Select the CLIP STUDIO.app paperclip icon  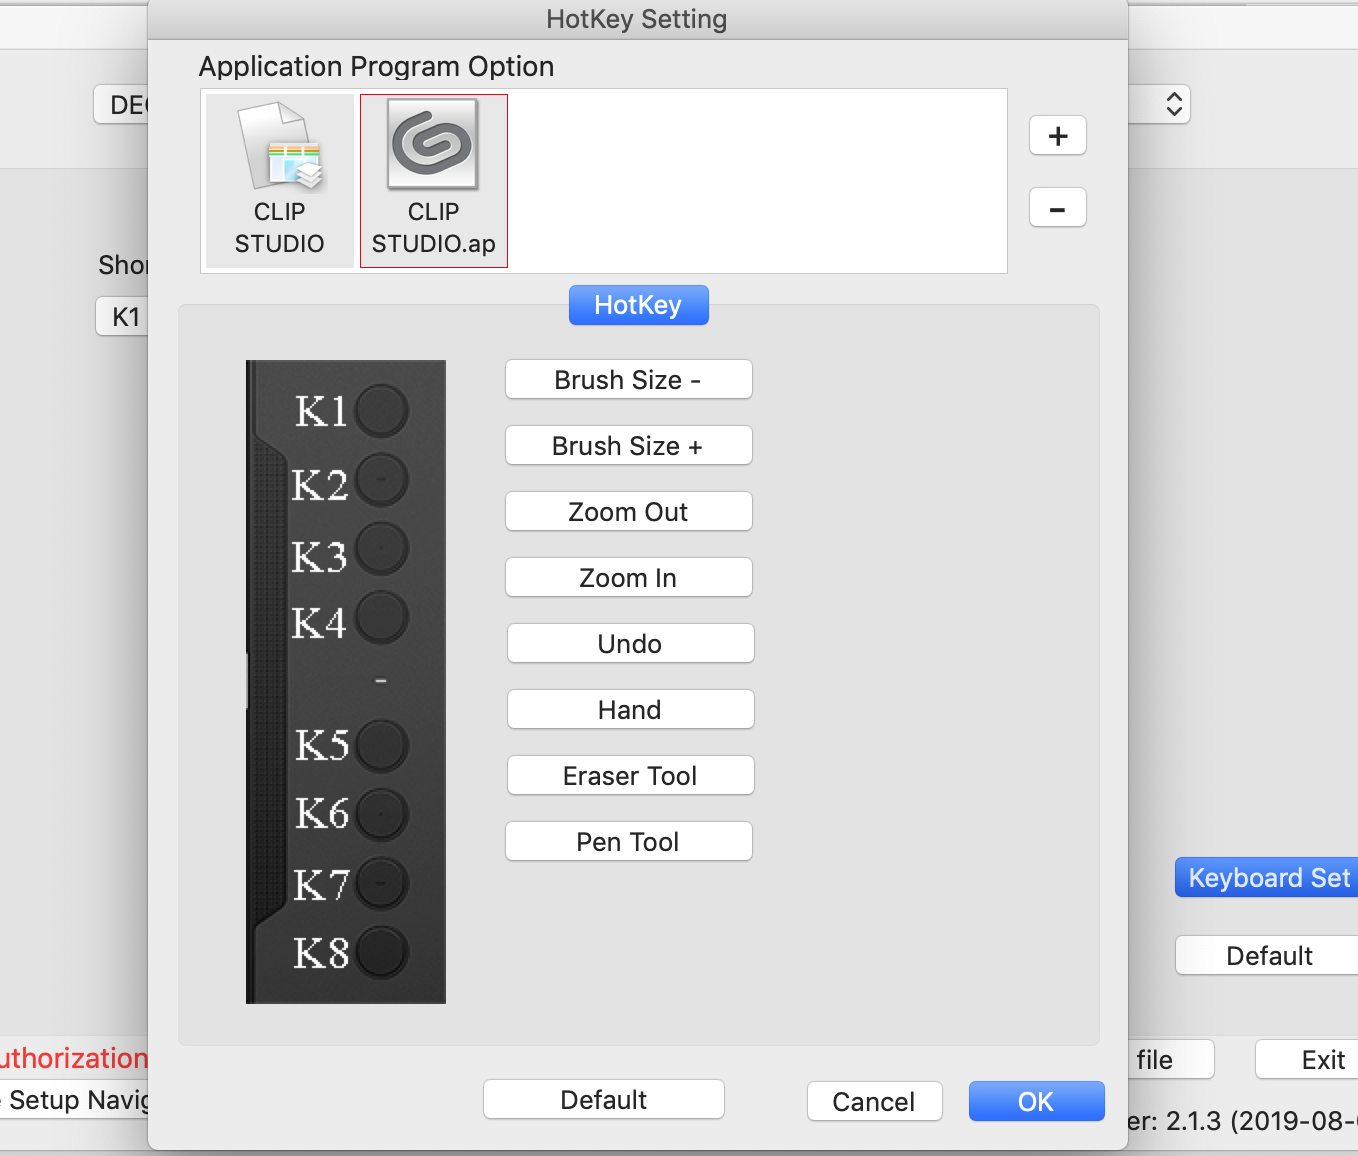[x=433, y=180]
